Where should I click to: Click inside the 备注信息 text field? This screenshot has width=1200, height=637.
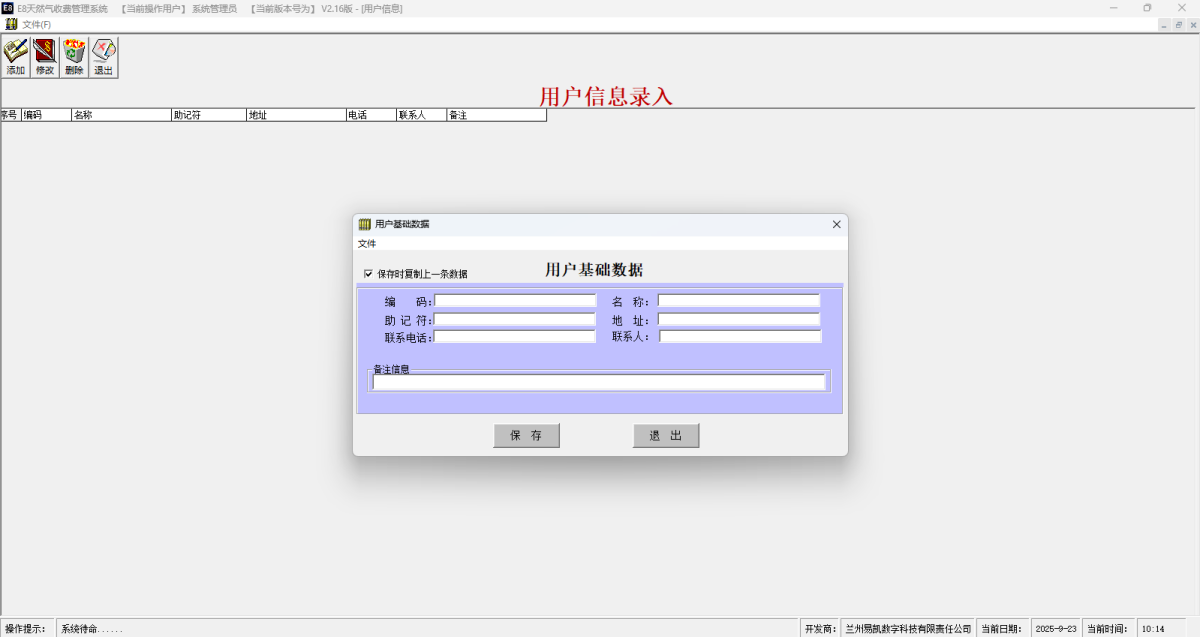click(598, 382)
